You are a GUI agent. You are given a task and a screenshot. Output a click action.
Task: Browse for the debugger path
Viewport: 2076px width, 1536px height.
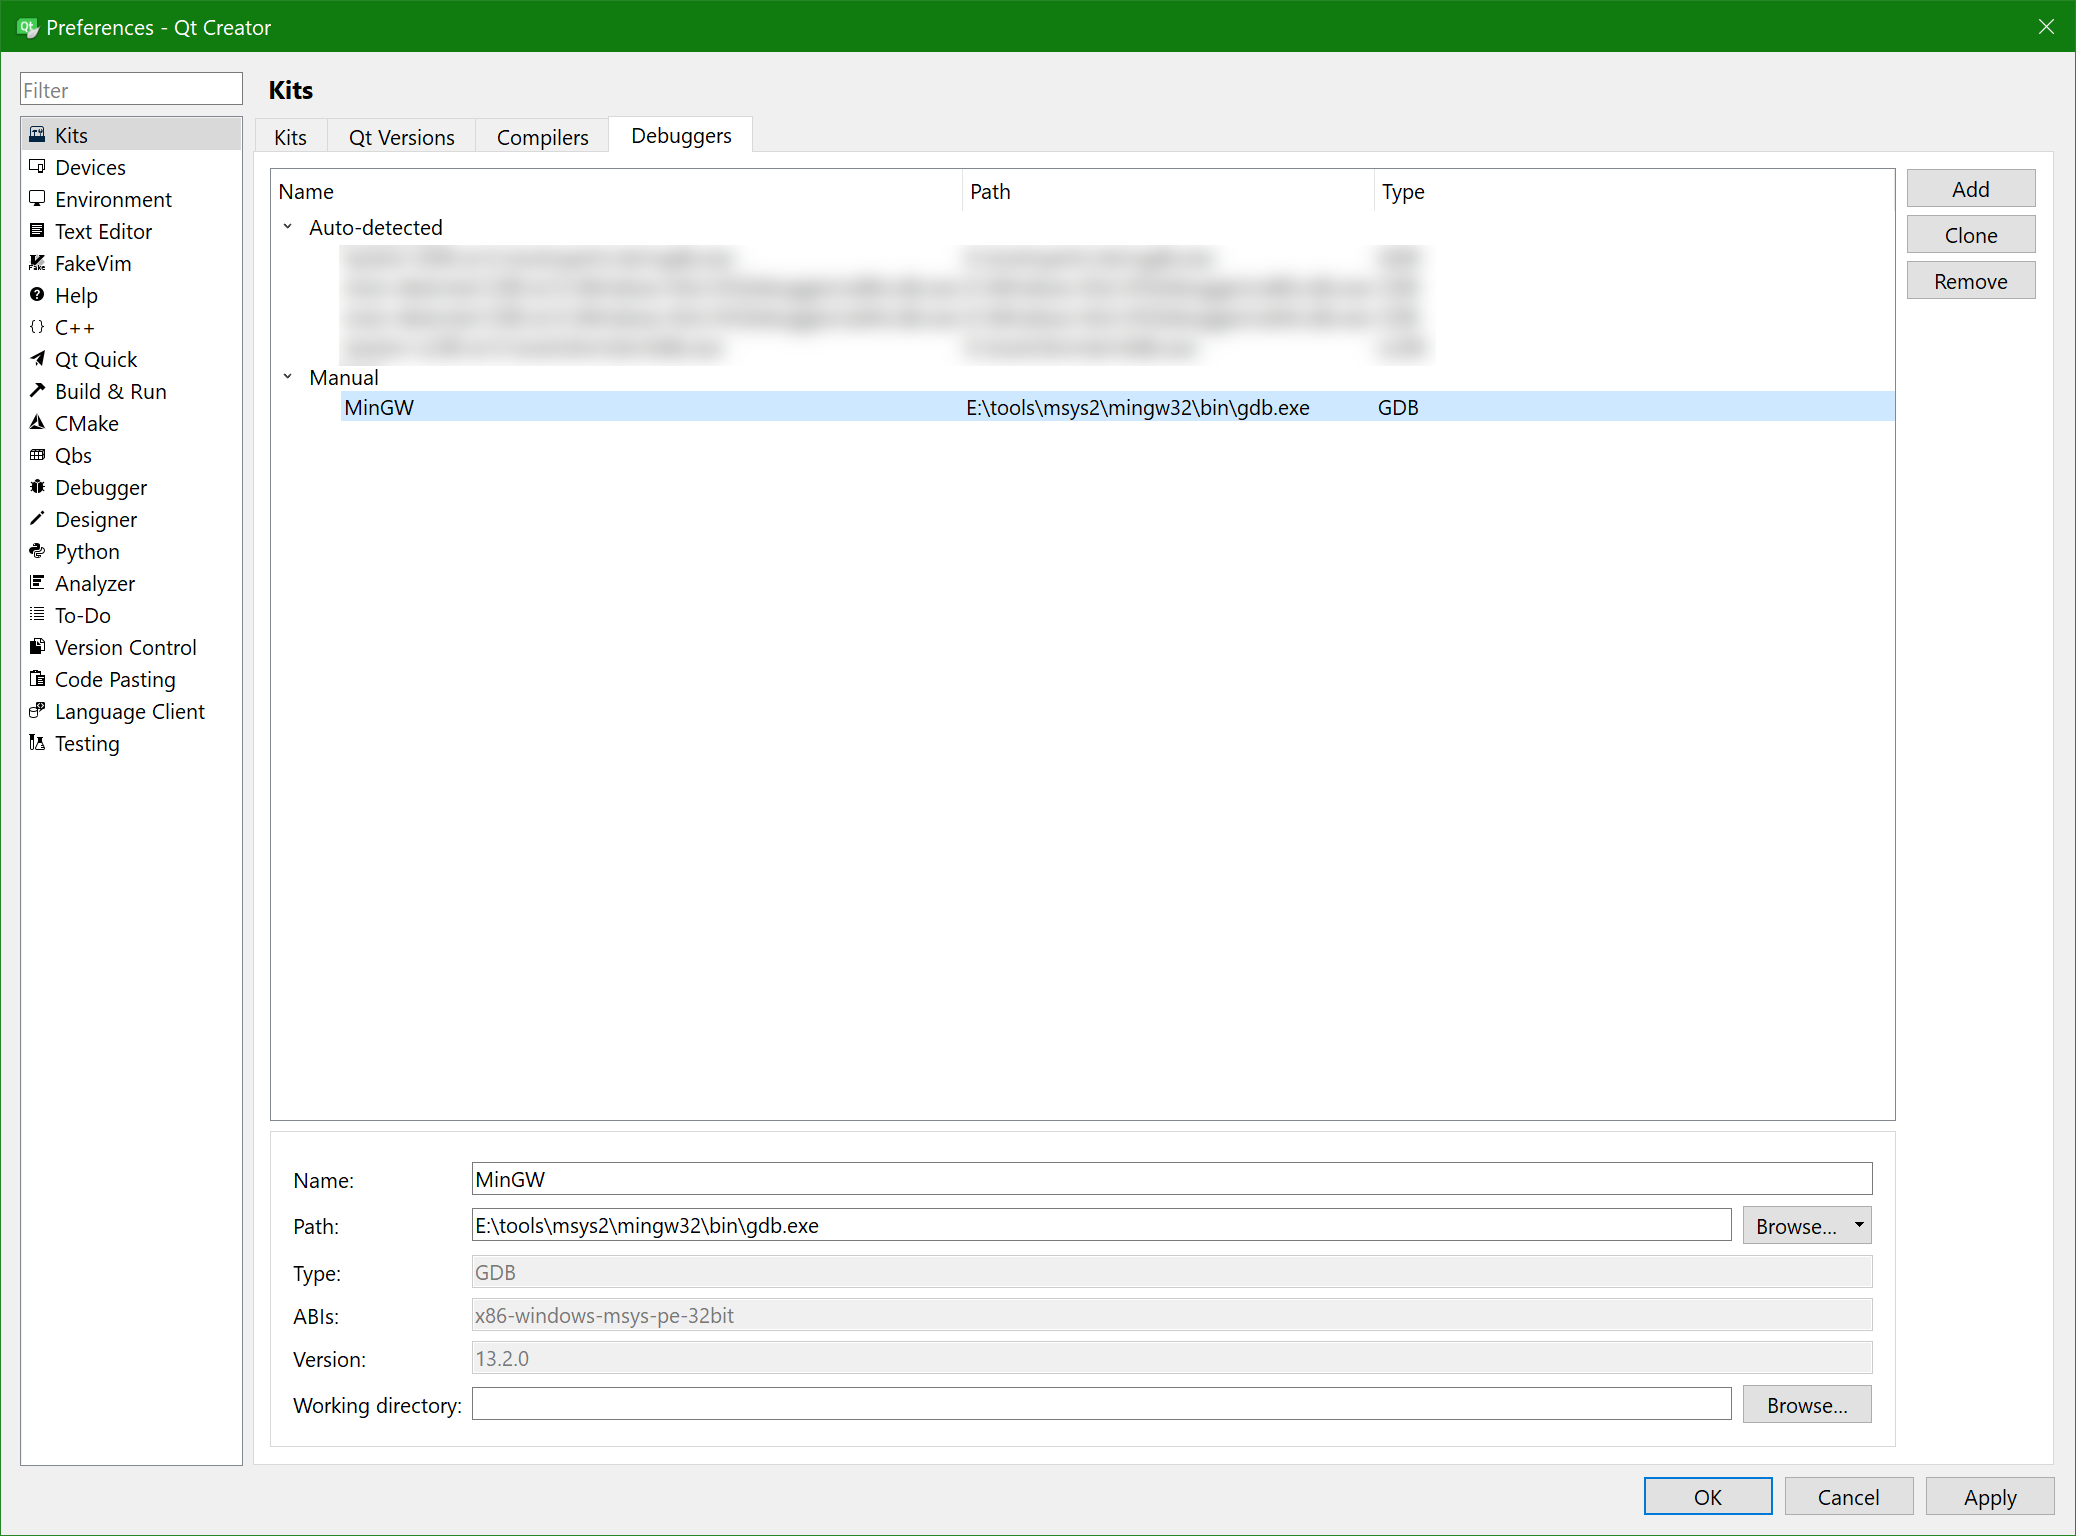click(x=1796, y=1226)
